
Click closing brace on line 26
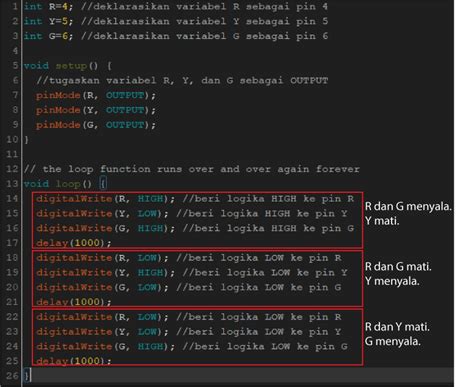click(x=28, y=376)
